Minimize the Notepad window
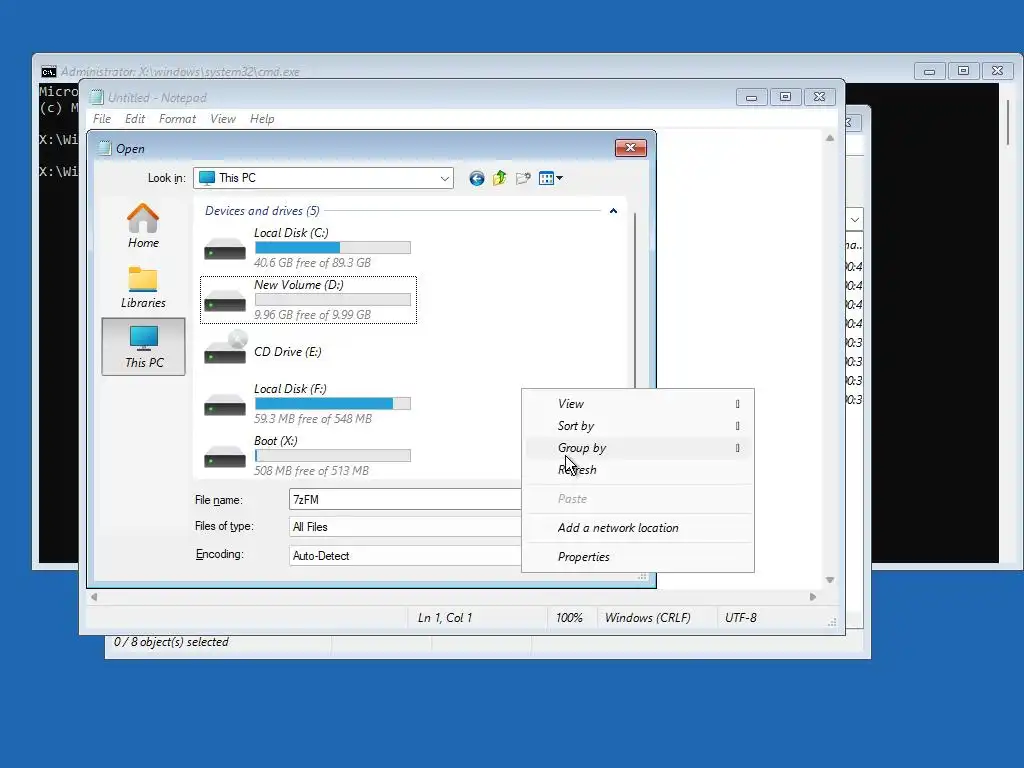Viewport: 1024px width, 768px height. coord(751,97)
